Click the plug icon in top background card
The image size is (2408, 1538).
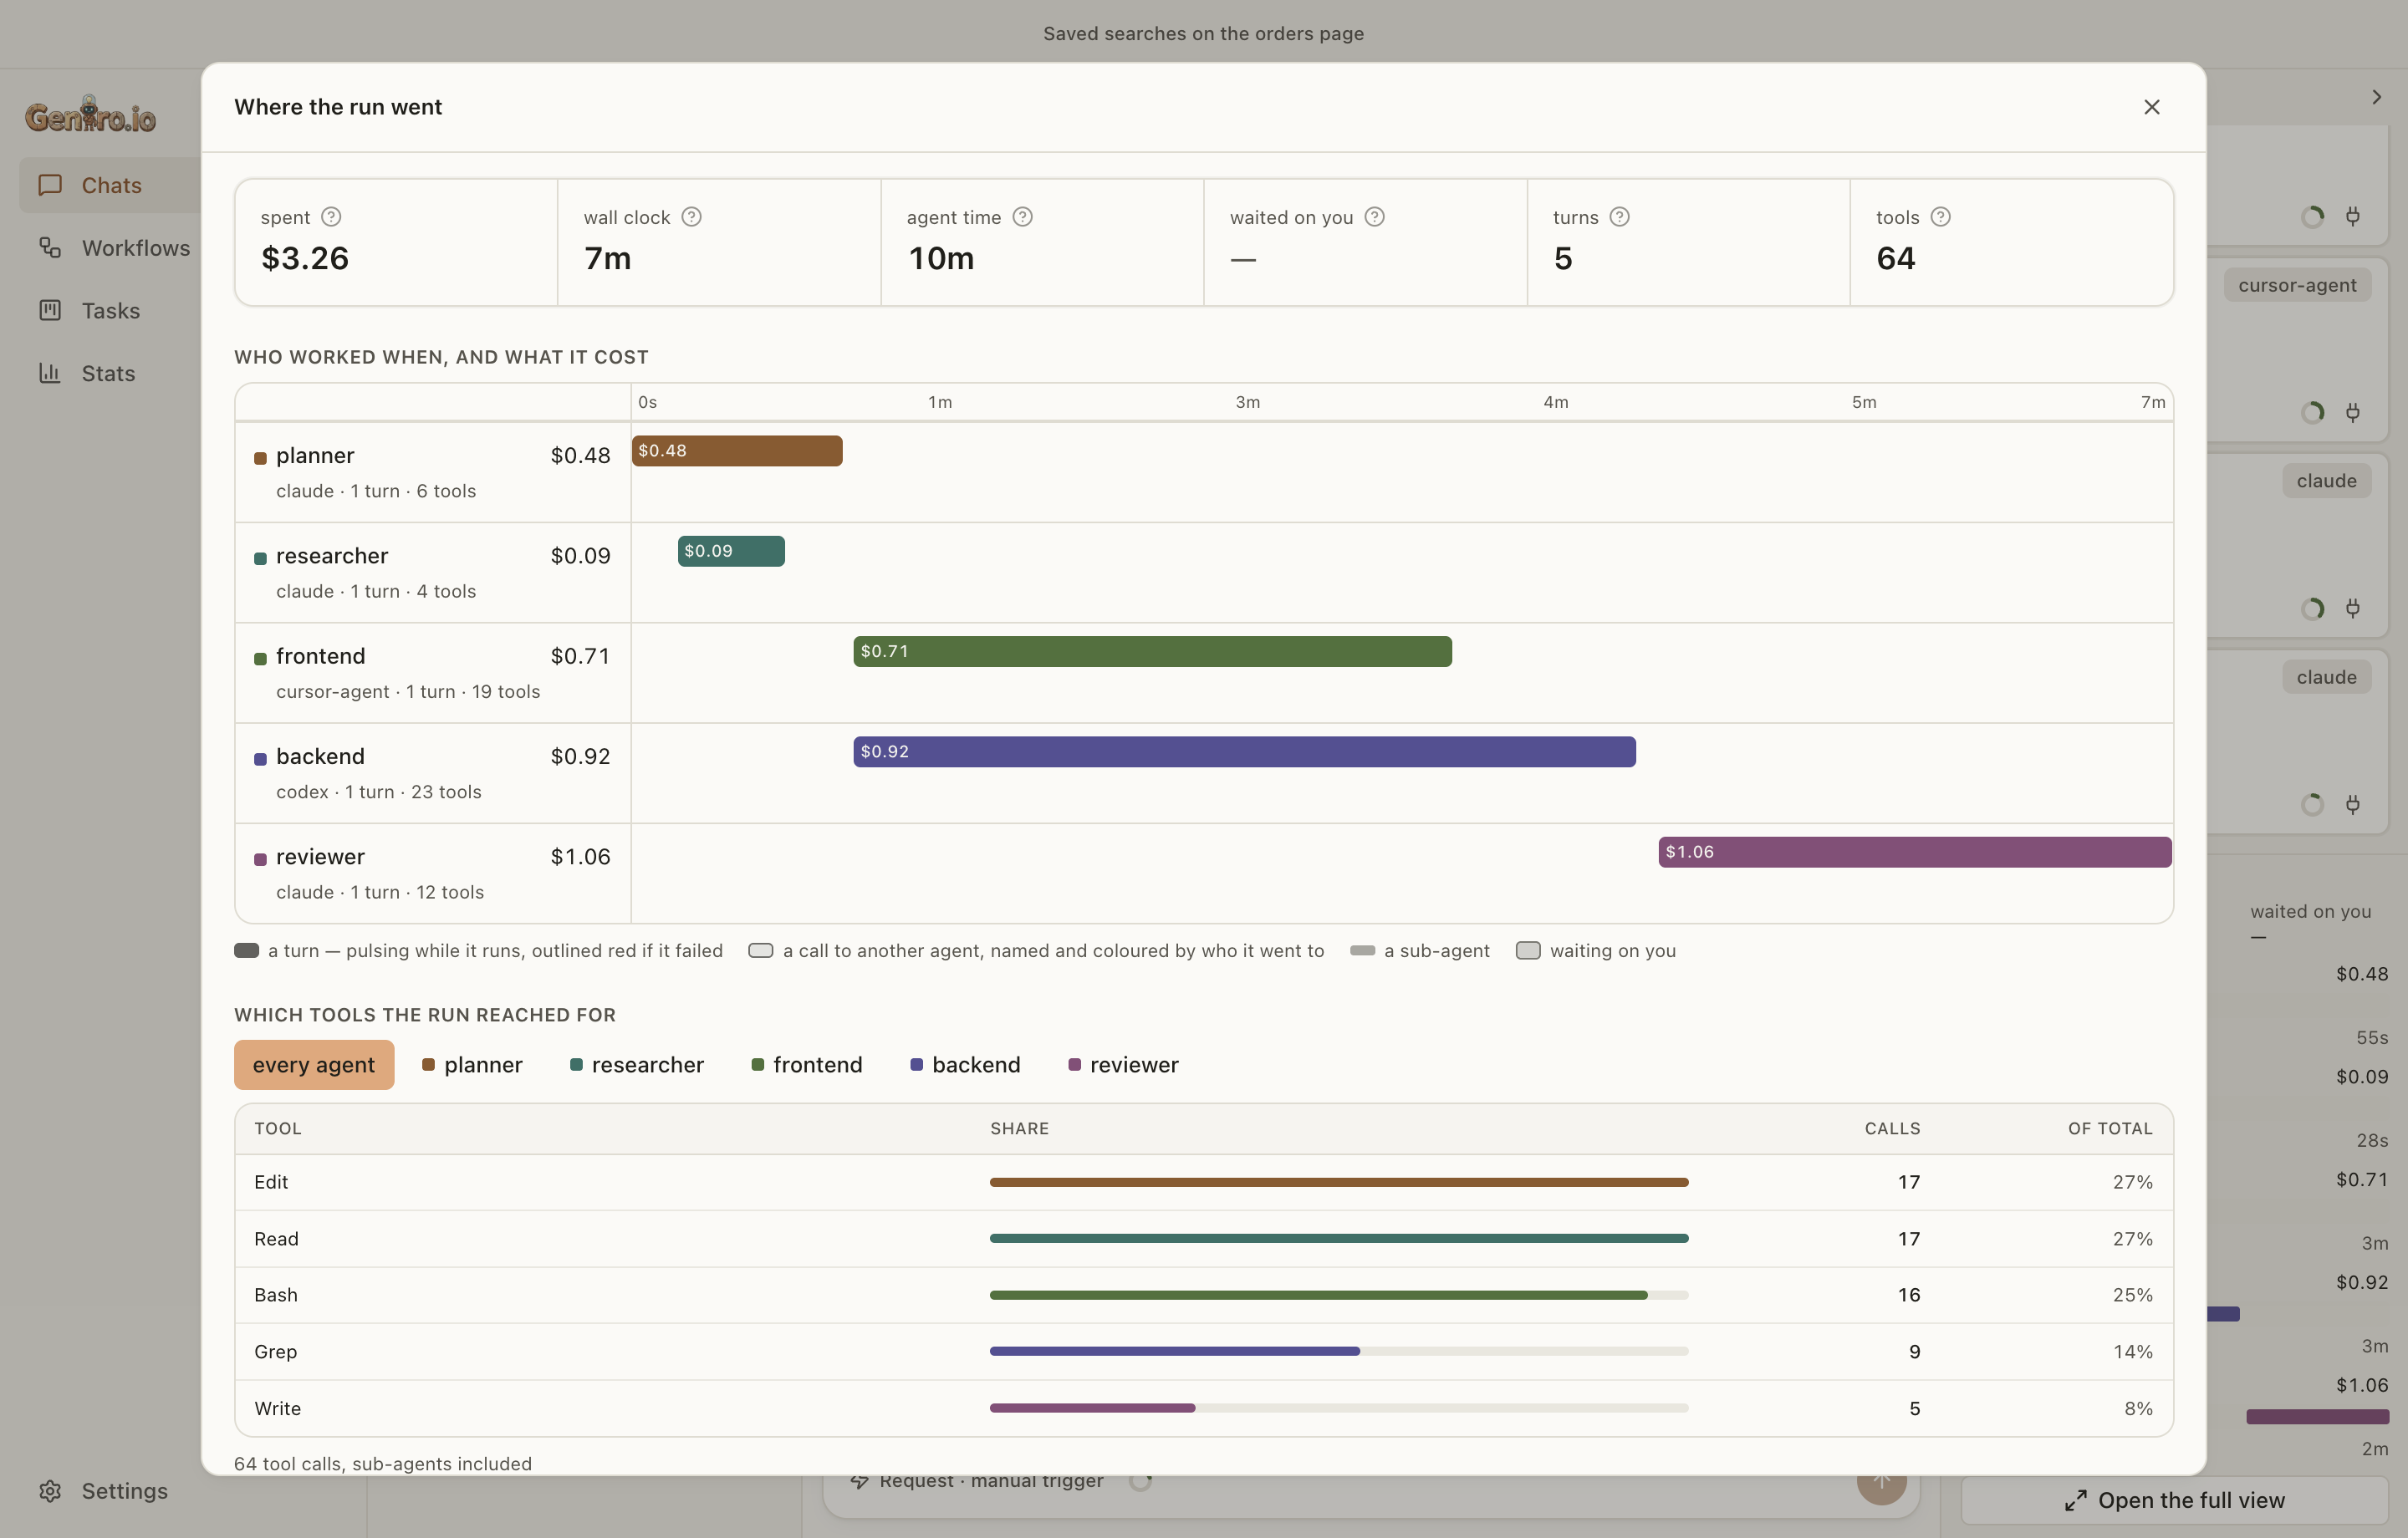click(2352, 216)
